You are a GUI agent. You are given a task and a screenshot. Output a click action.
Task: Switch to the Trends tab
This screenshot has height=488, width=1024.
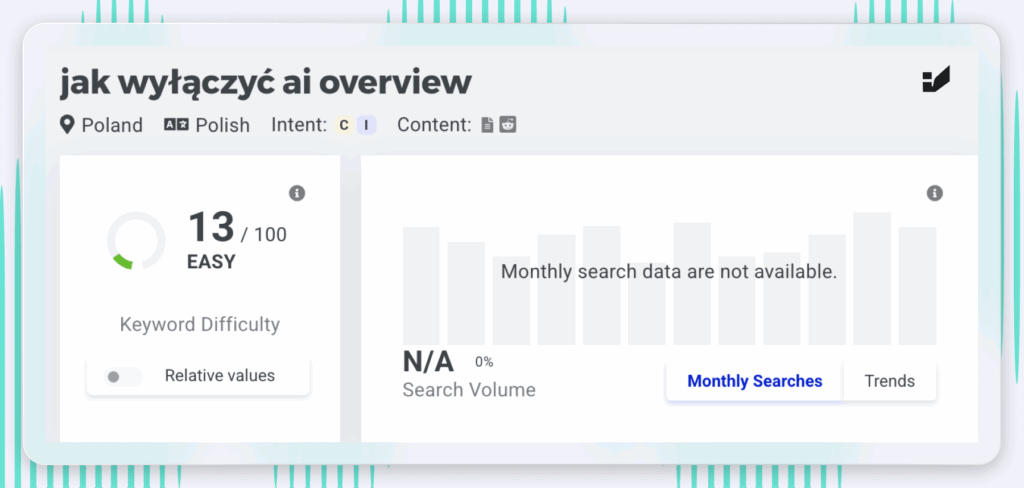[x=889, y=381]
